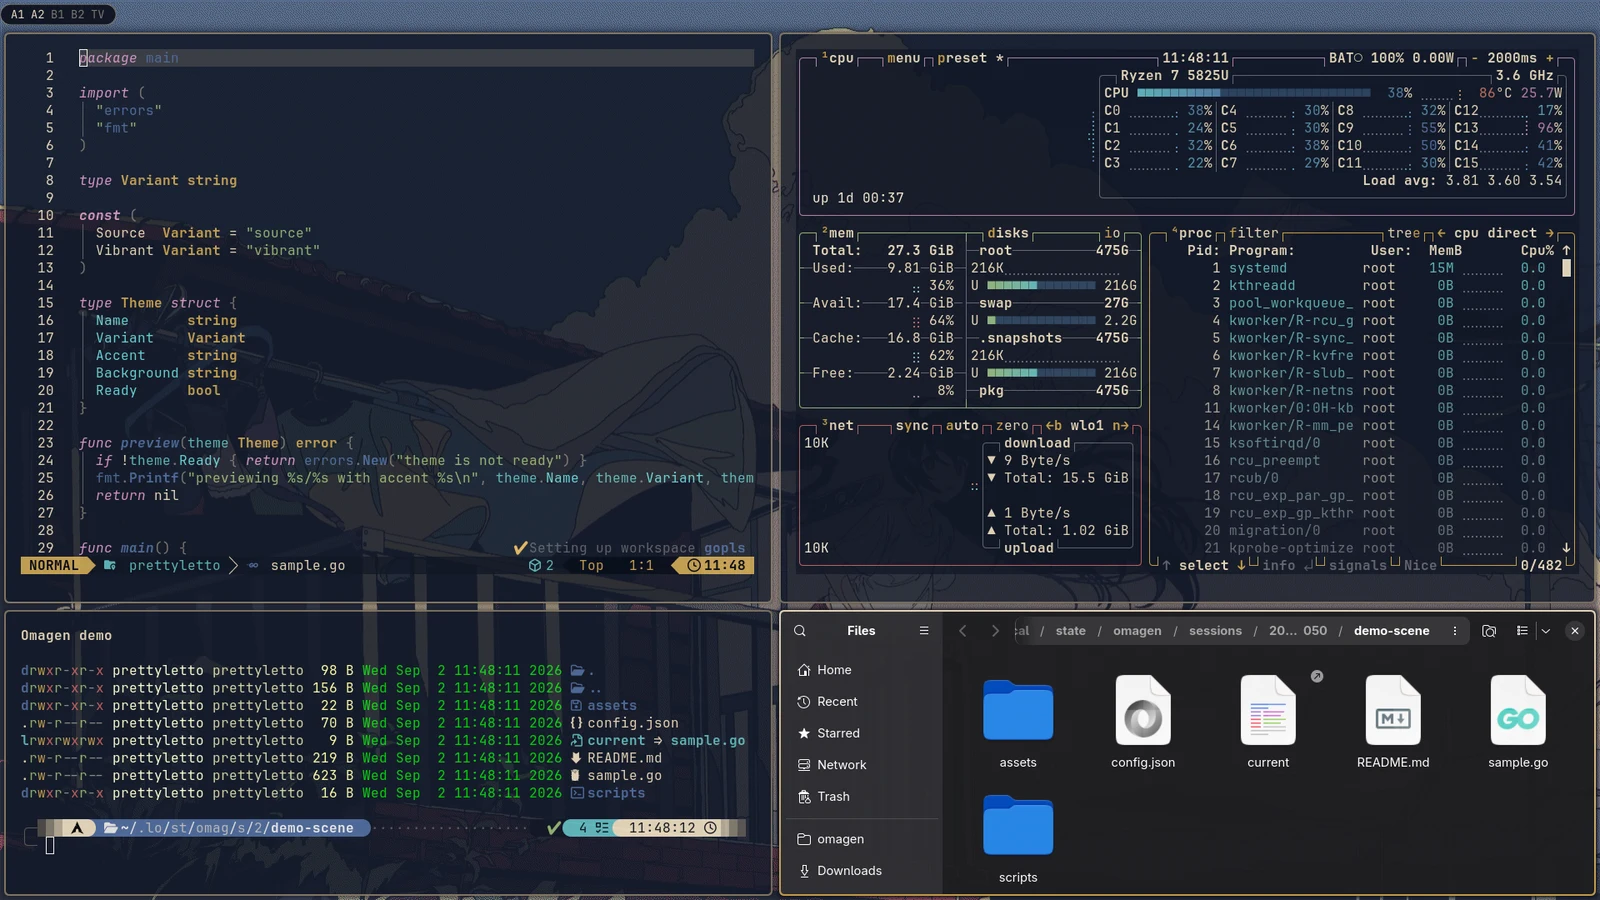The width and height of the screenshot is (1600, 900).
Task: Open the current symlink file icon
Action: [x=1268, y=710]
